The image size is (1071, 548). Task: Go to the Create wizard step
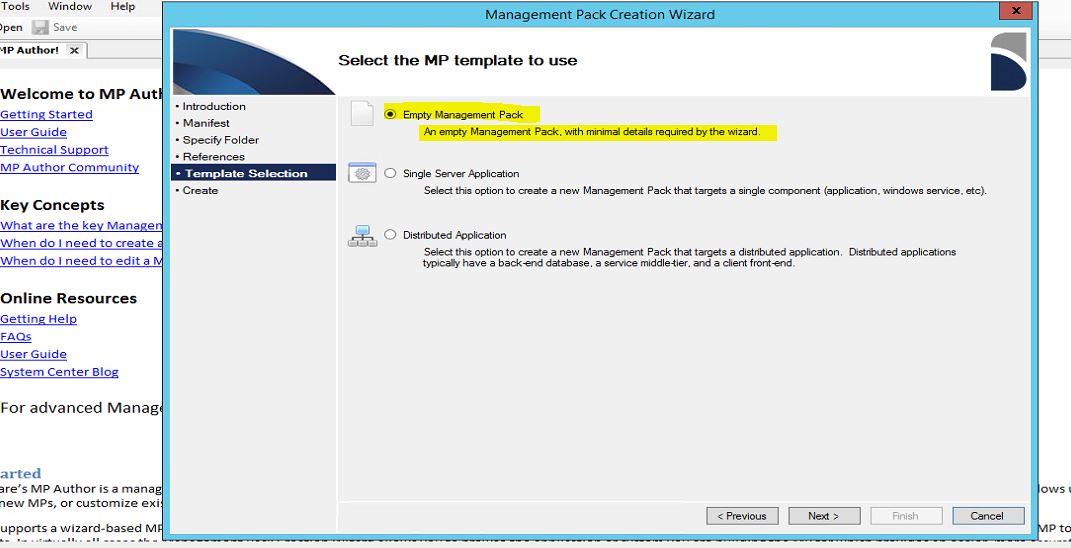click(x=199, y=190)
